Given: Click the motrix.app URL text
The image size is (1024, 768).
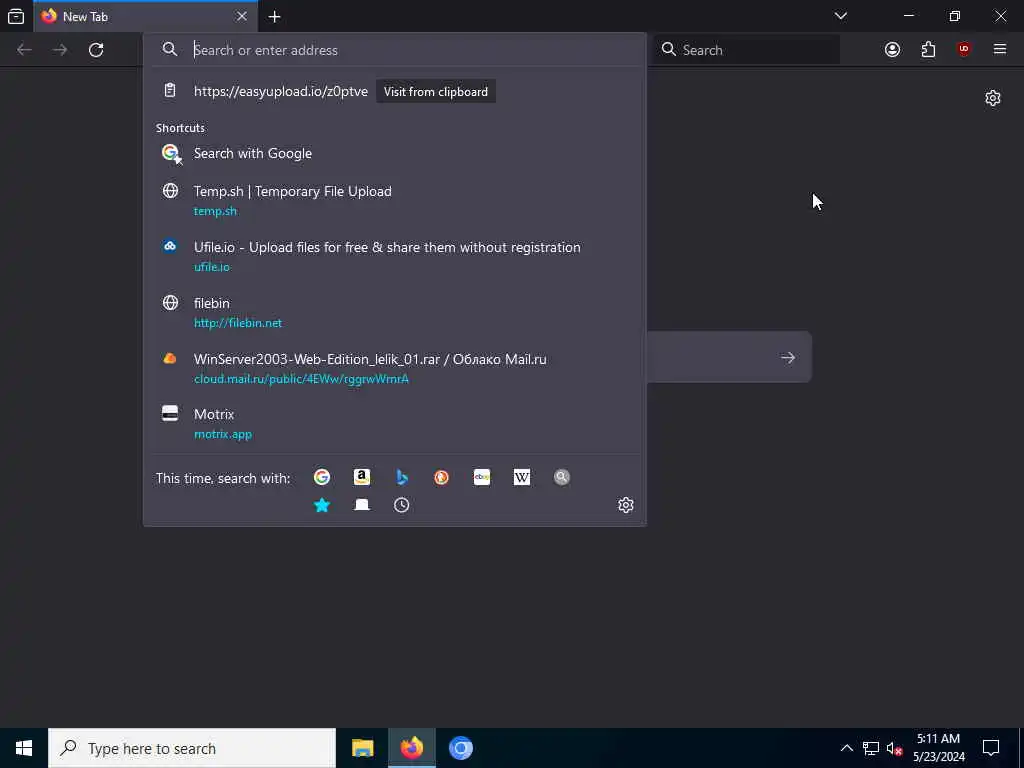Looking at the screenshot, I should tap(223, 434).
